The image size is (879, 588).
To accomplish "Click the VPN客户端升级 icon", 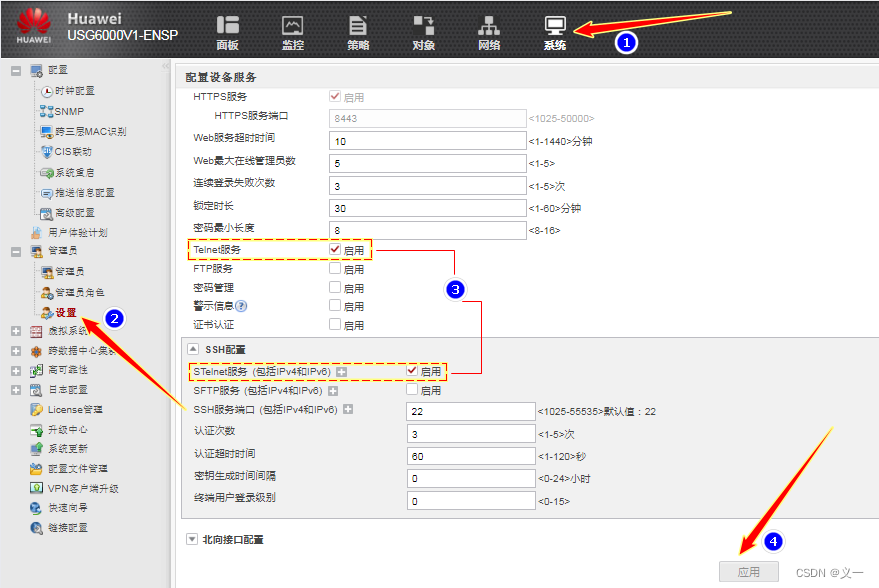I will tap(36, 488).
